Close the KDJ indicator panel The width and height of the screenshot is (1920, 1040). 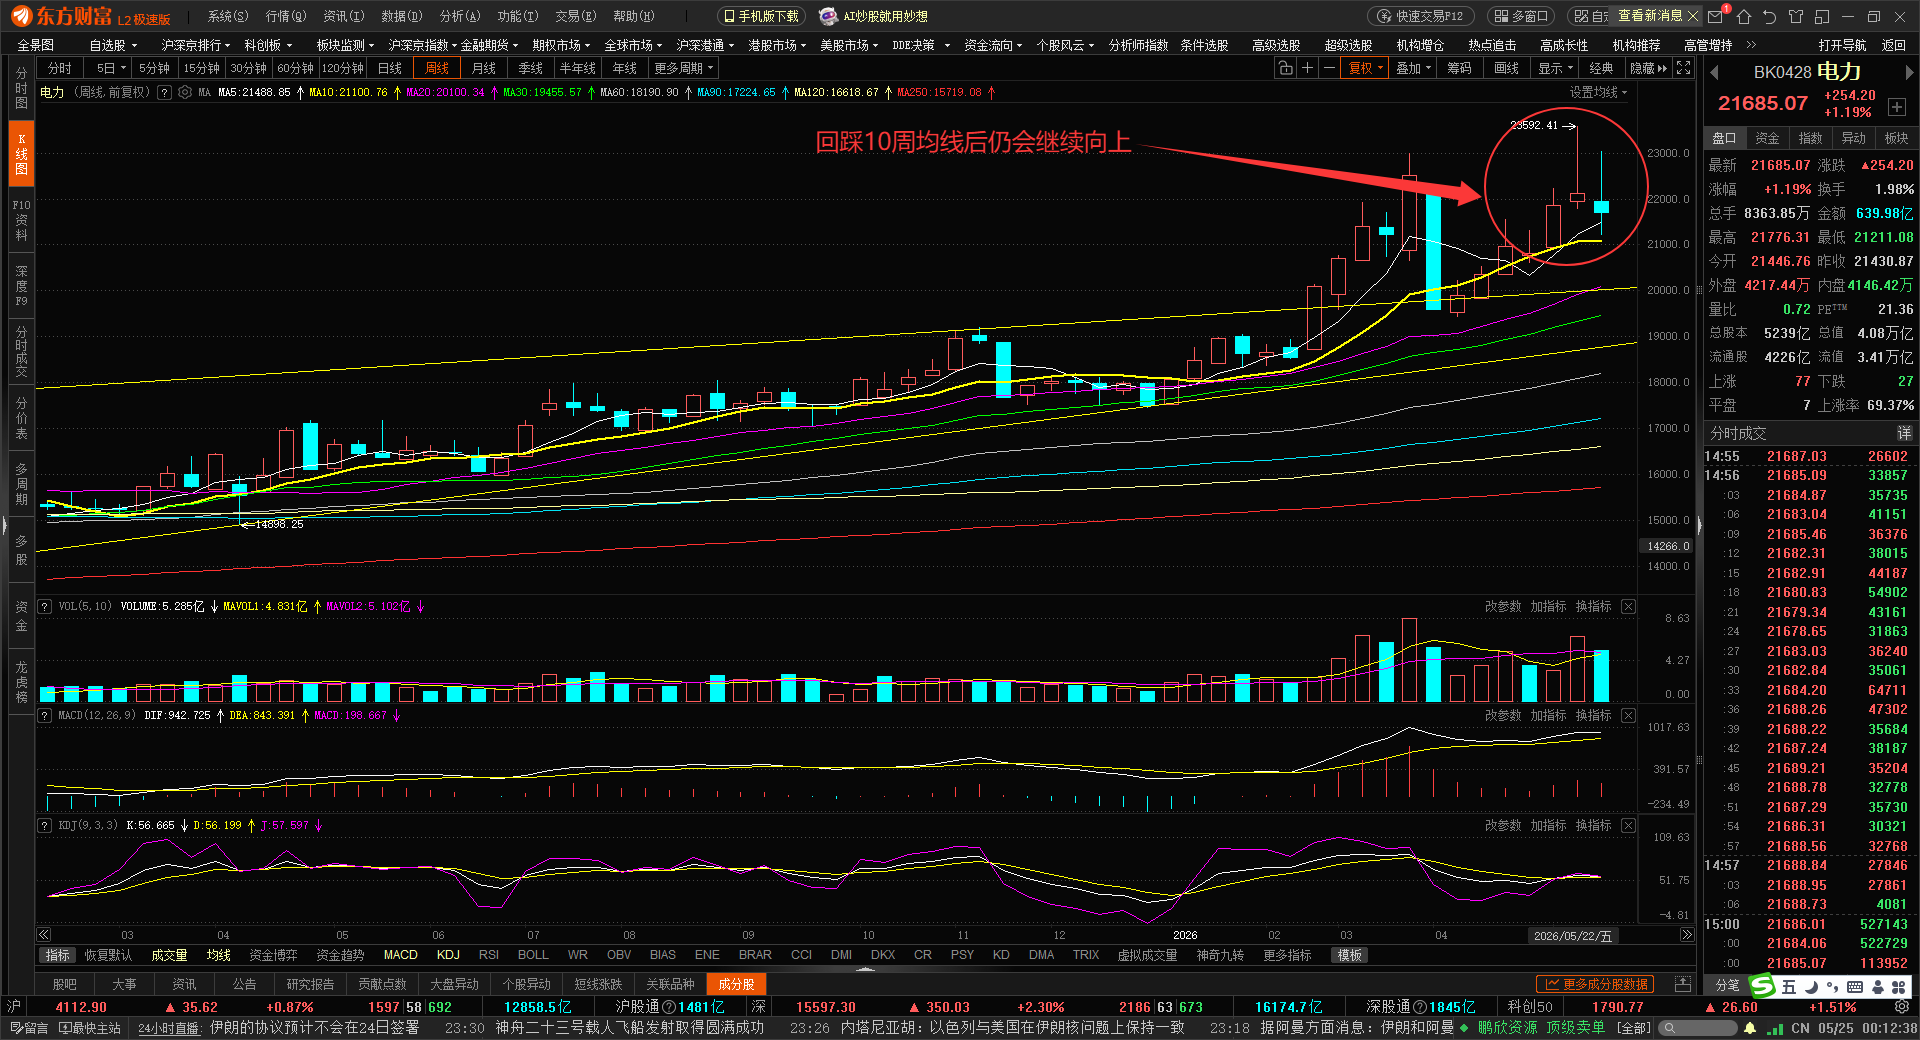click(x=1628, y=825)
